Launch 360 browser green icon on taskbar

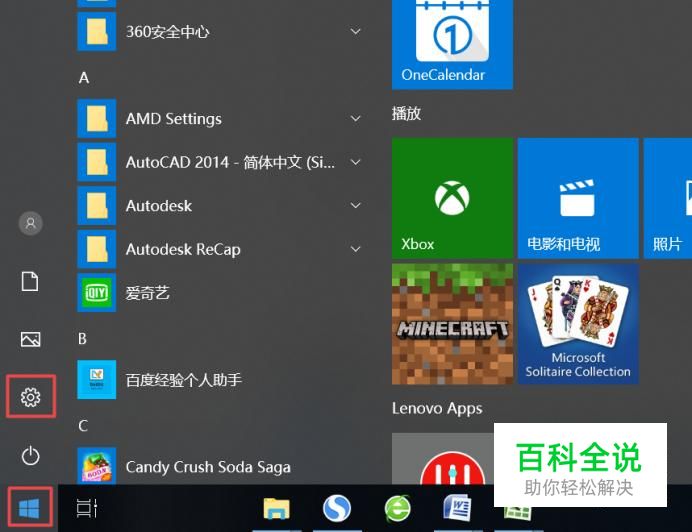pos(397,509)
